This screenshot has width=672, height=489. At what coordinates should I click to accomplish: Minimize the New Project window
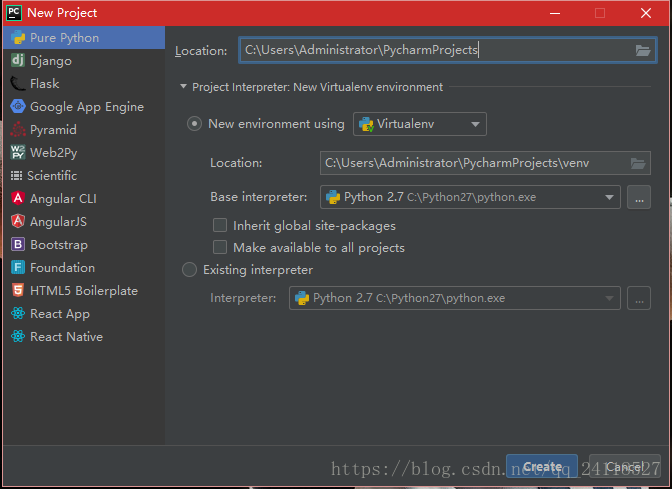point(555,13)
